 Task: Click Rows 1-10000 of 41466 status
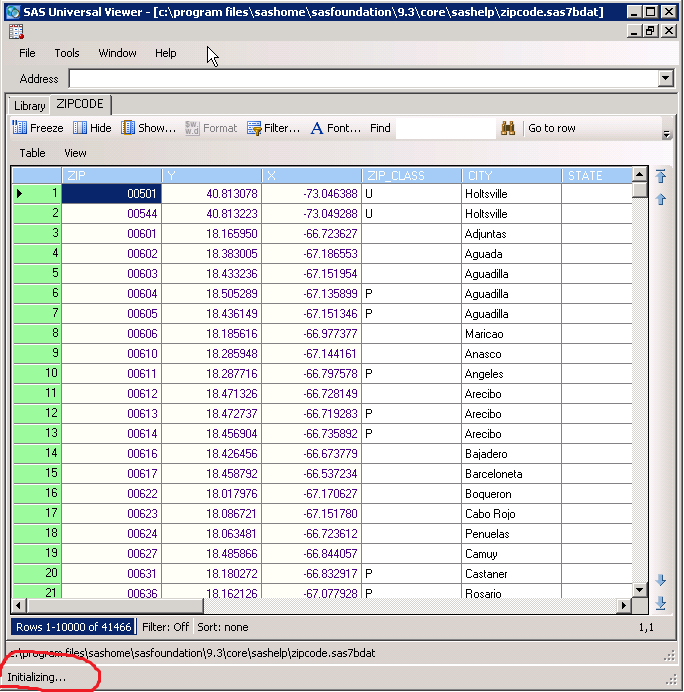pyautogui.click(x=73, y=627)
